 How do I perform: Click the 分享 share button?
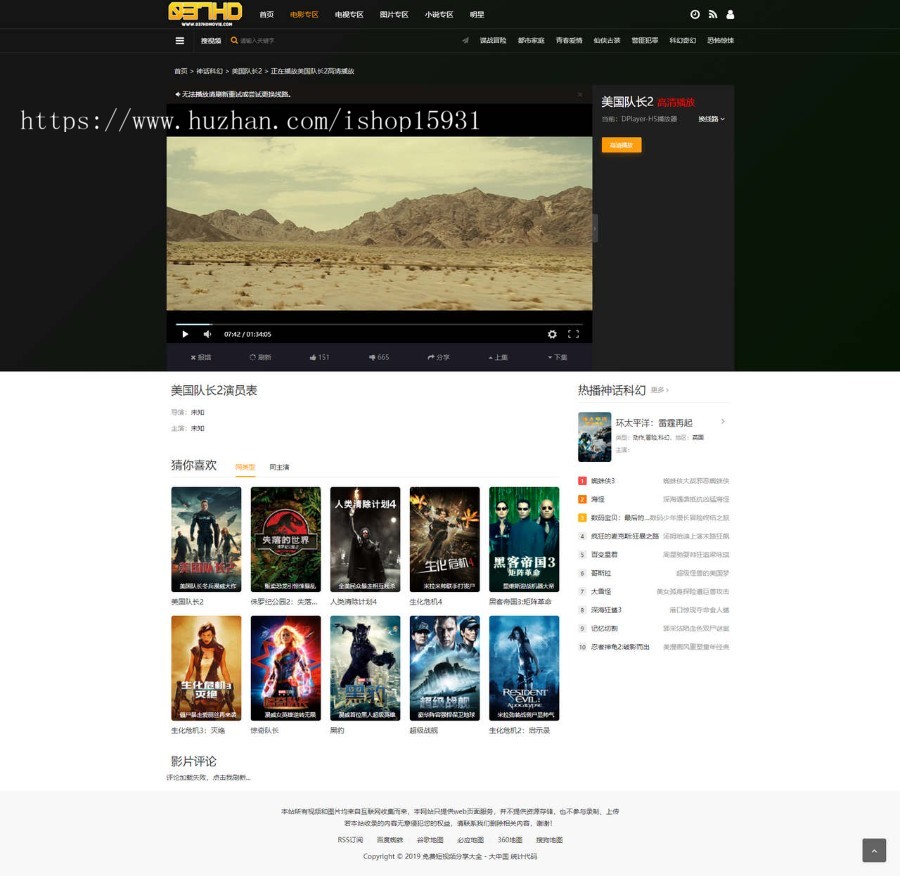(x=439, y=357)
